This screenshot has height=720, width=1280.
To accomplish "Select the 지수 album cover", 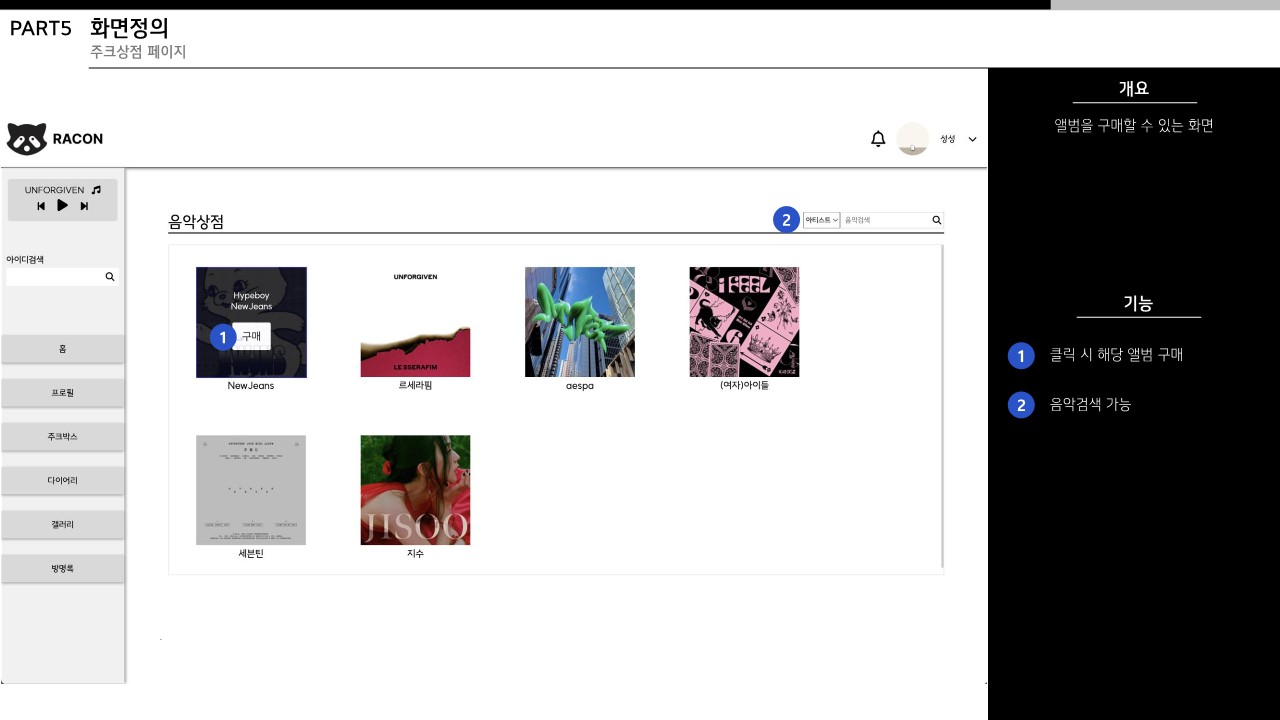I will (415, 490).
